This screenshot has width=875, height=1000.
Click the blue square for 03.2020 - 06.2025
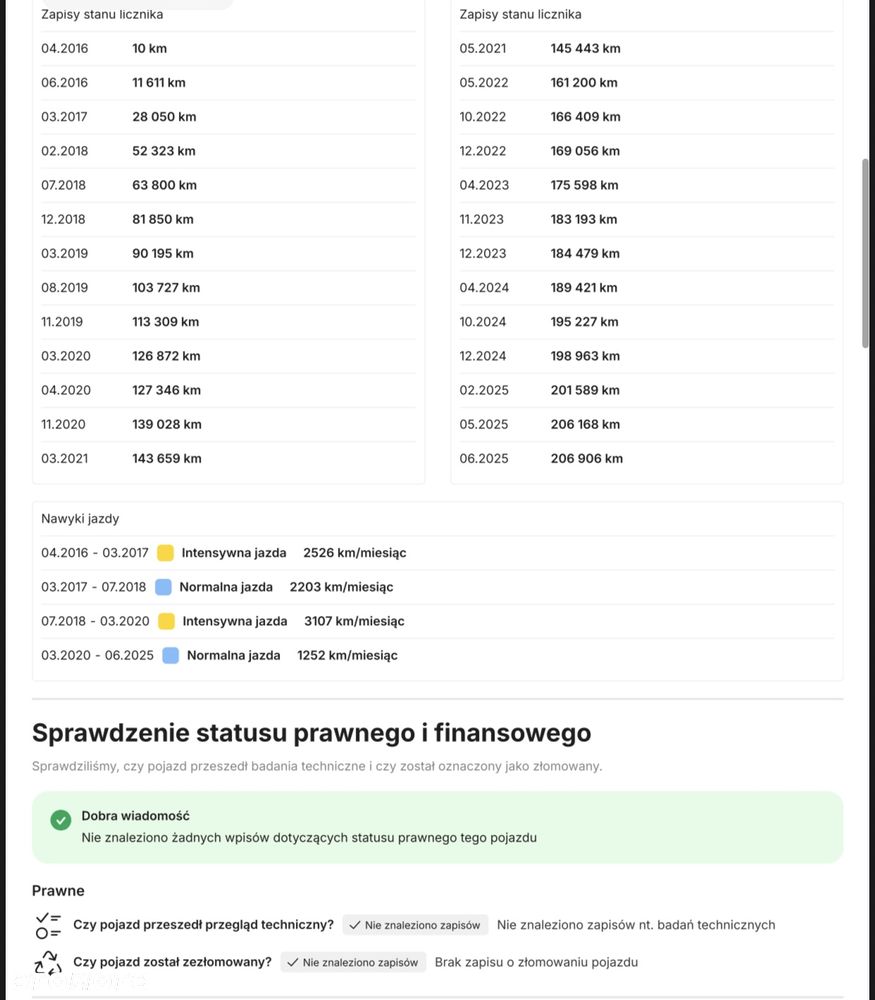(171, 655)
